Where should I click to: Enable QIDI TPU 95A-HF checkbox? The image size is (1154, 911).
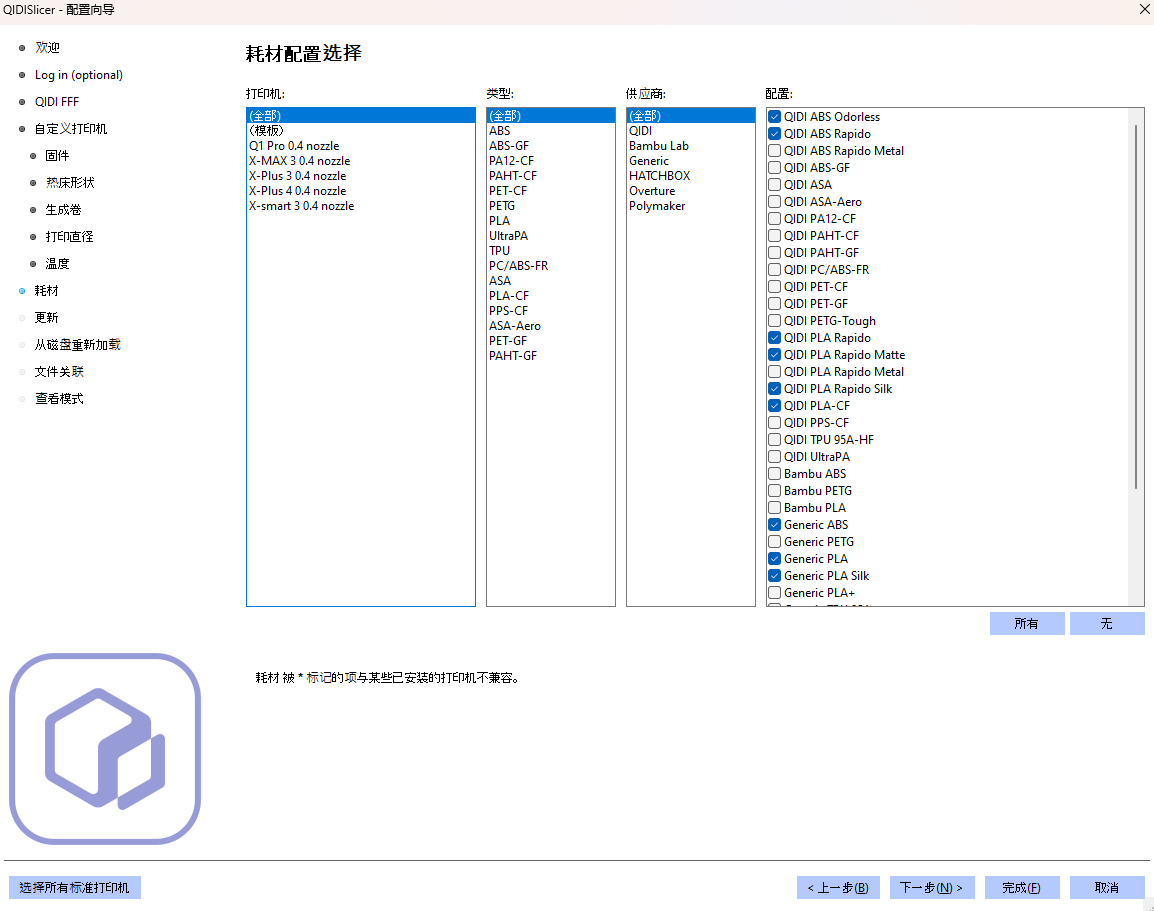(x=774, y=439)
